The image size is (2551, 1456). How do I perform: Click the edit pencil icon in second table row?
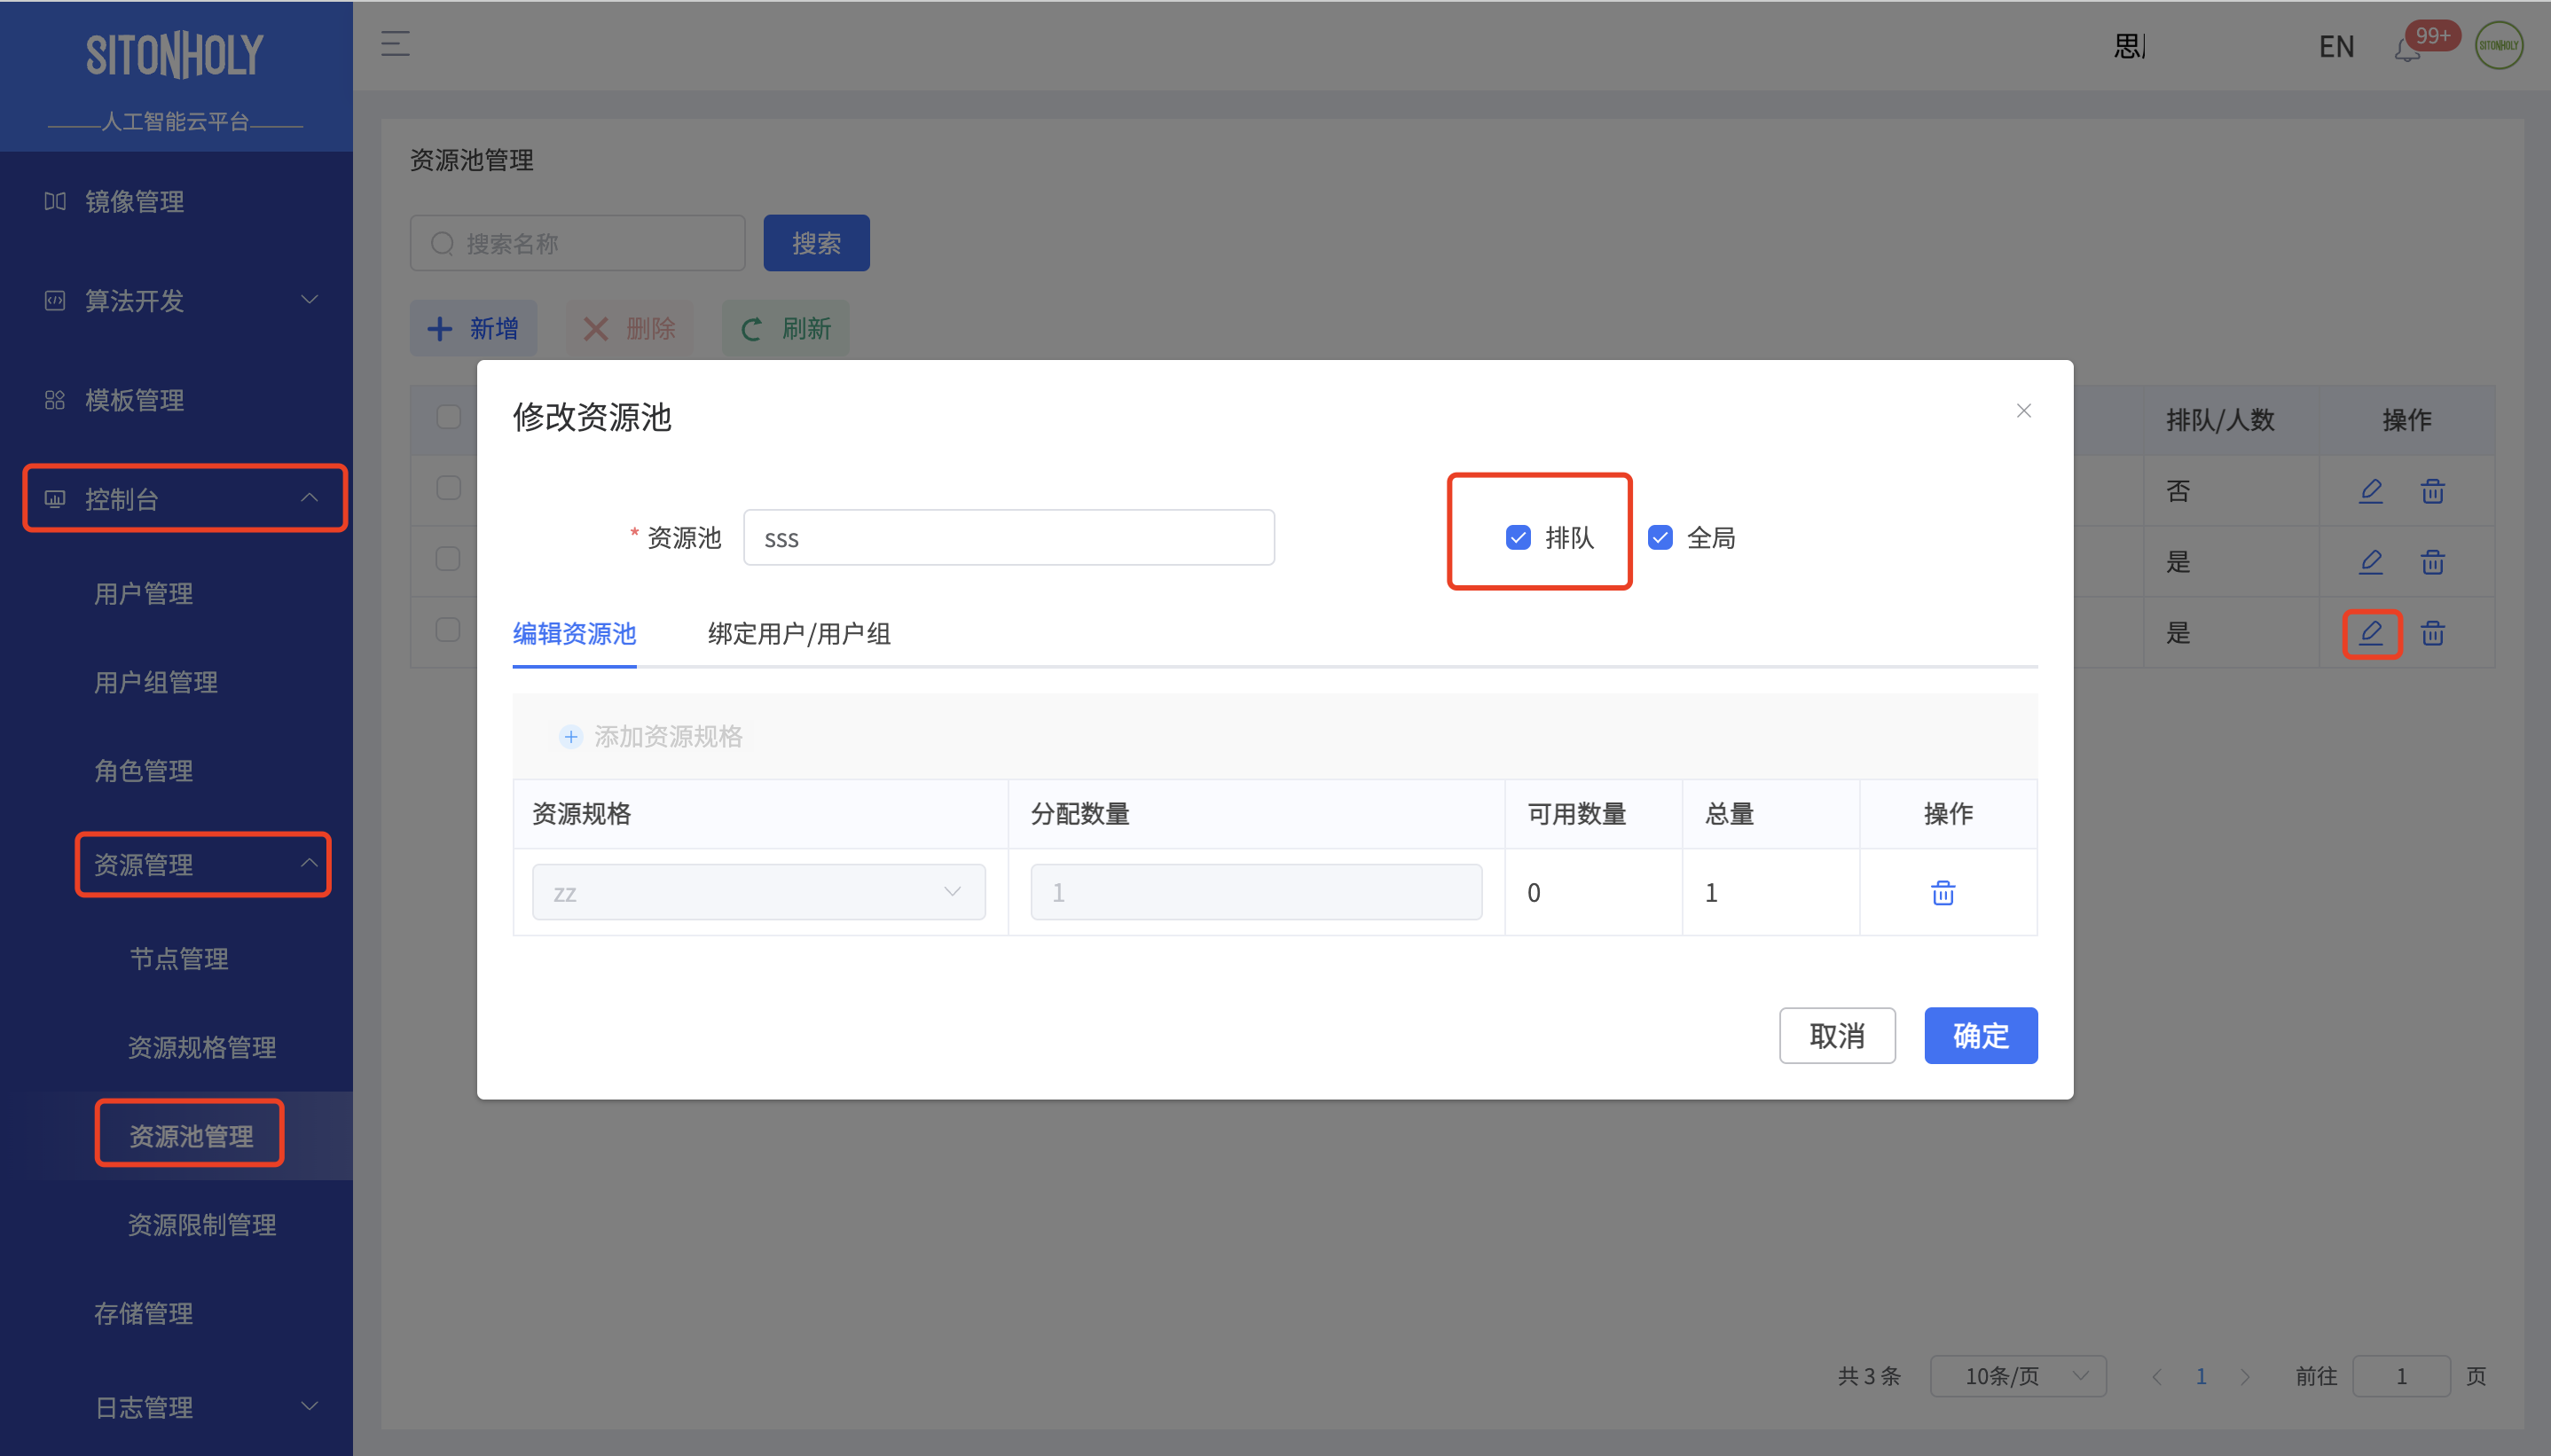pyautogui.click(x=2370, y=562)
